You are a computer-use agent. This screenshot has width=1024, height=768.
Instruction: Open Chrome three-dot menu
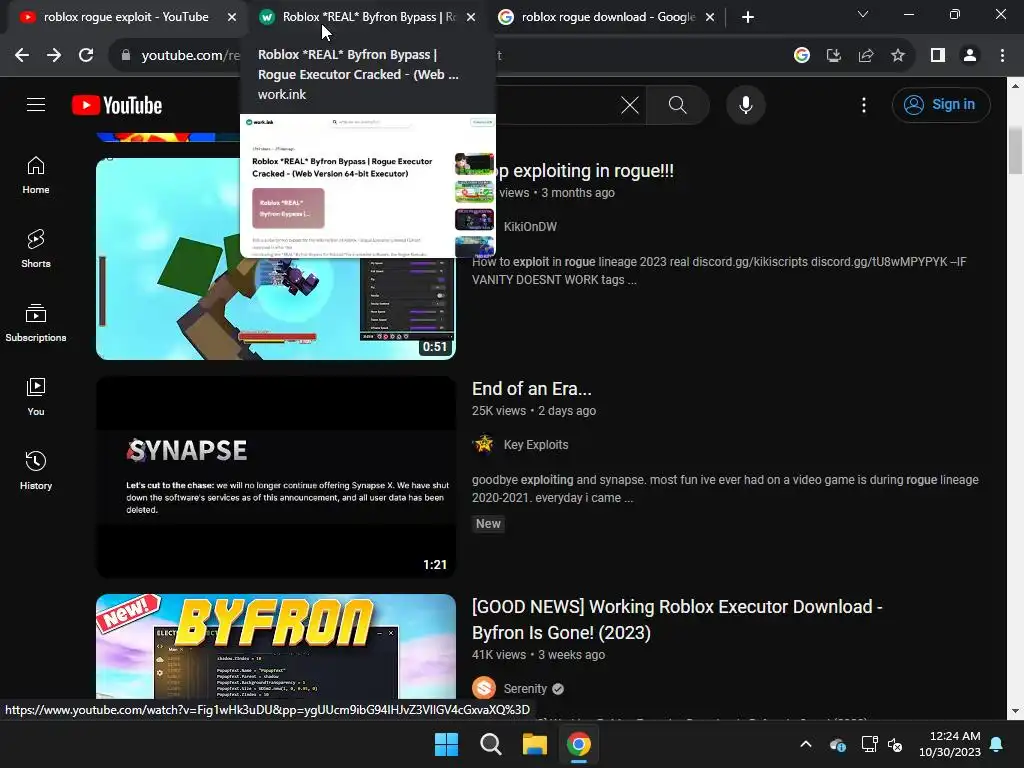point(1002,56)
